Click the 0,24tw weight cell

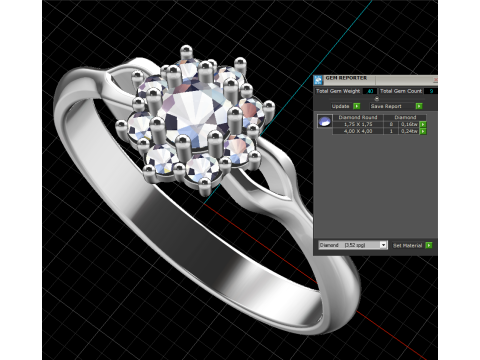point(409,131)
